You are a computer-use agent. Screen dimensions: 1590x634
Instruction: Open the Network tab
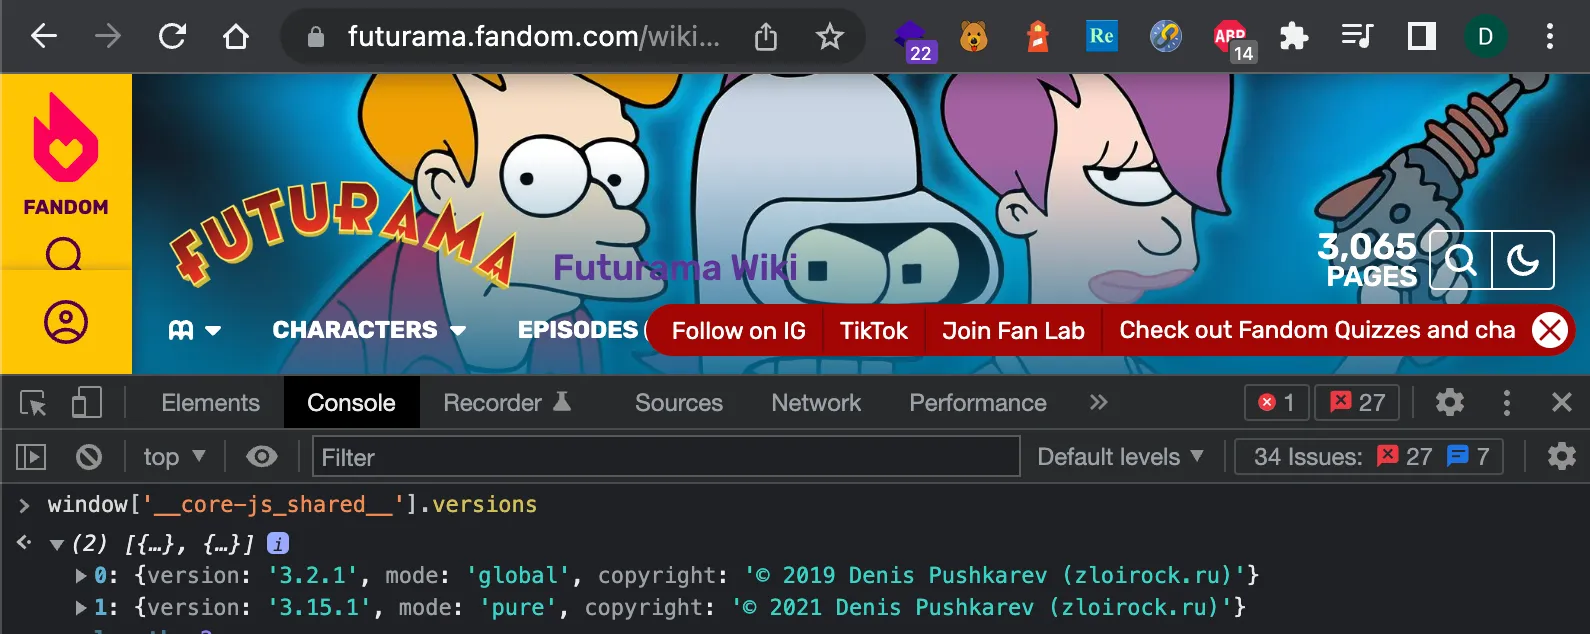tap(816, 403)
